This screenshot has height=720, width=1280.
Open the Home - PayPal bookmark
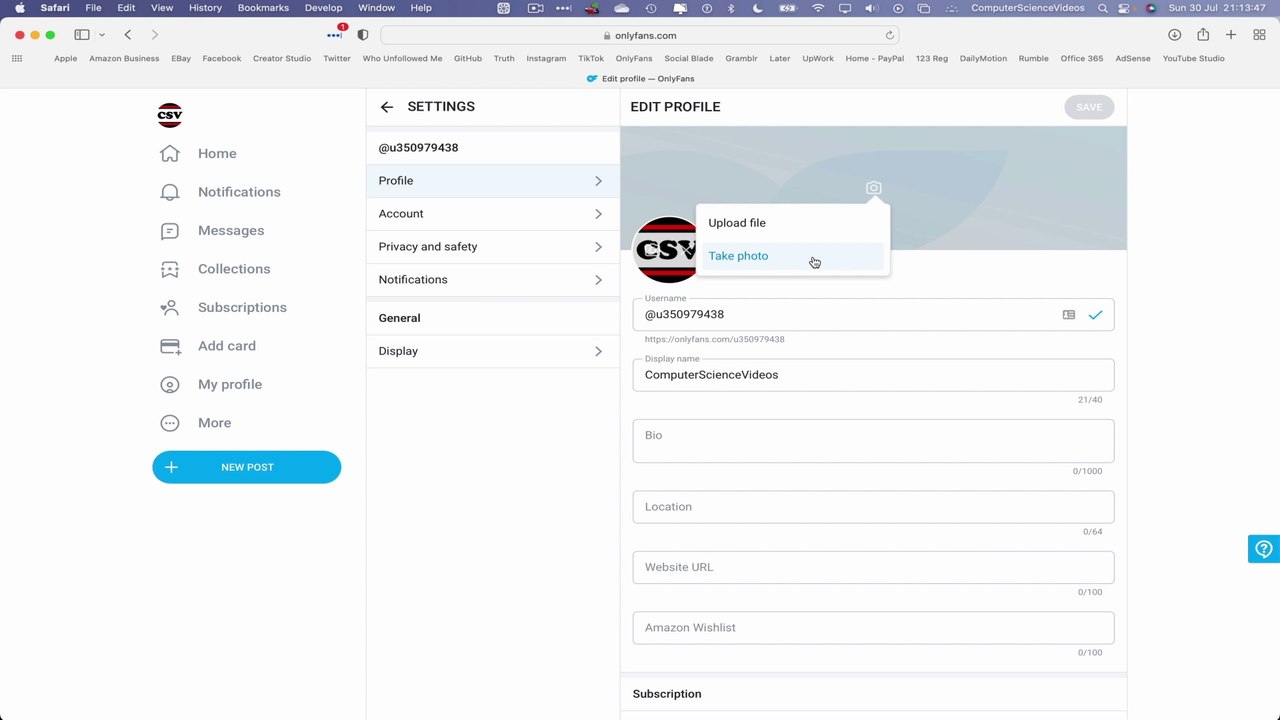(875, 58)
